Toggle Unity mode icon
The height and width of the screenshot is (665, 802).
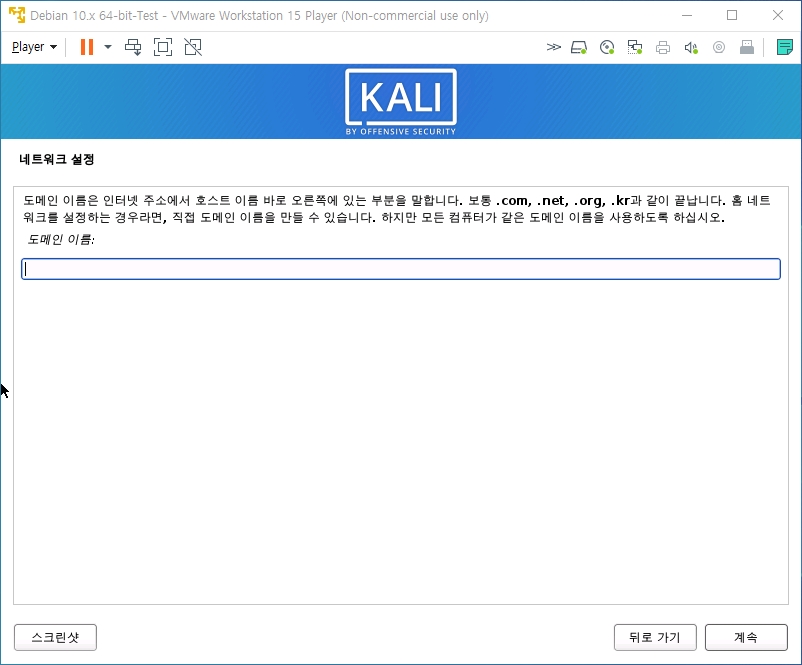click(193, 47)
